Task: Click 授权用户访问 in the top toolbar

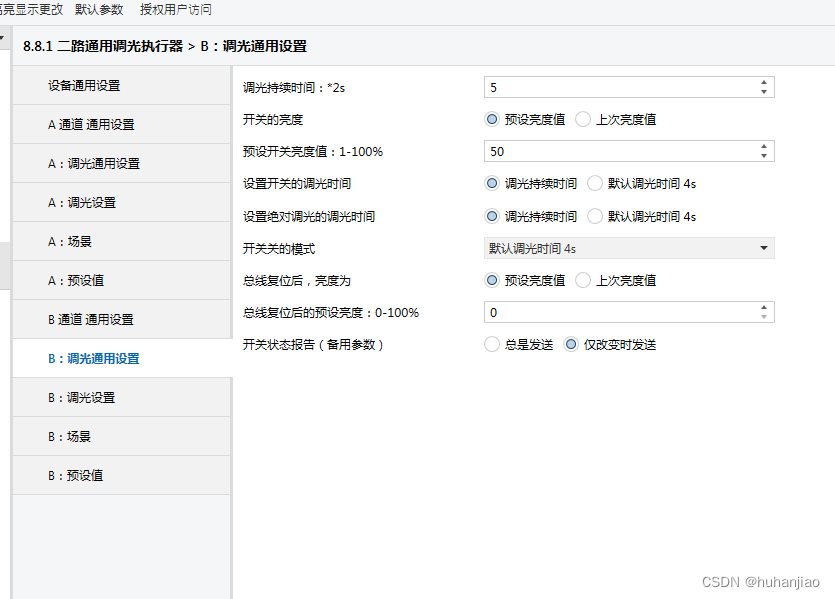Action: click(x=175, y=9)
